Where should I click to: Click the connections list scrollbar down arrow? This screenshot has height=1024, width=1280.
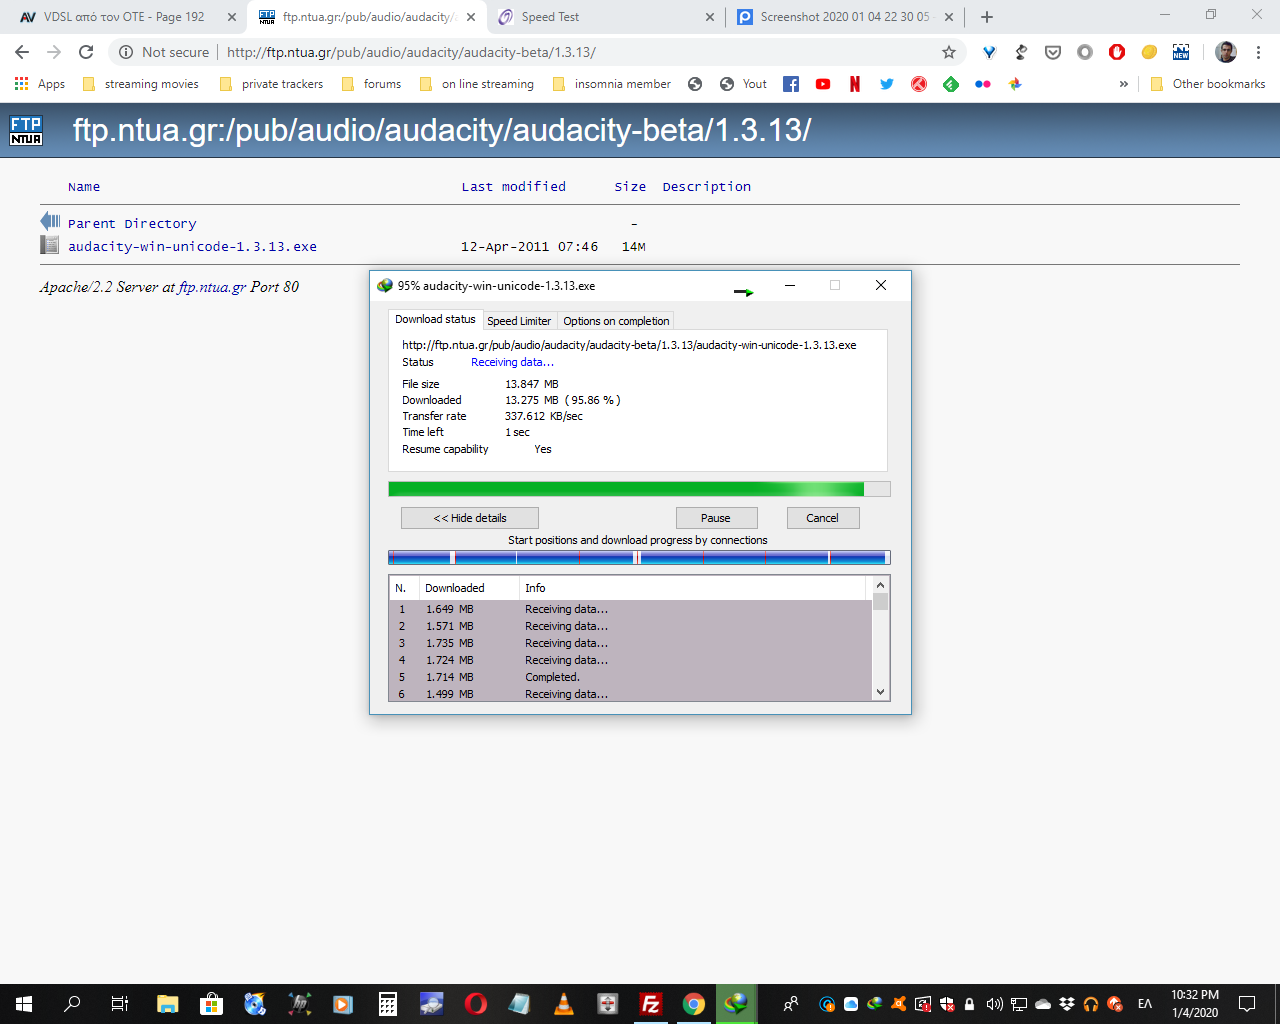click(880, 692)
